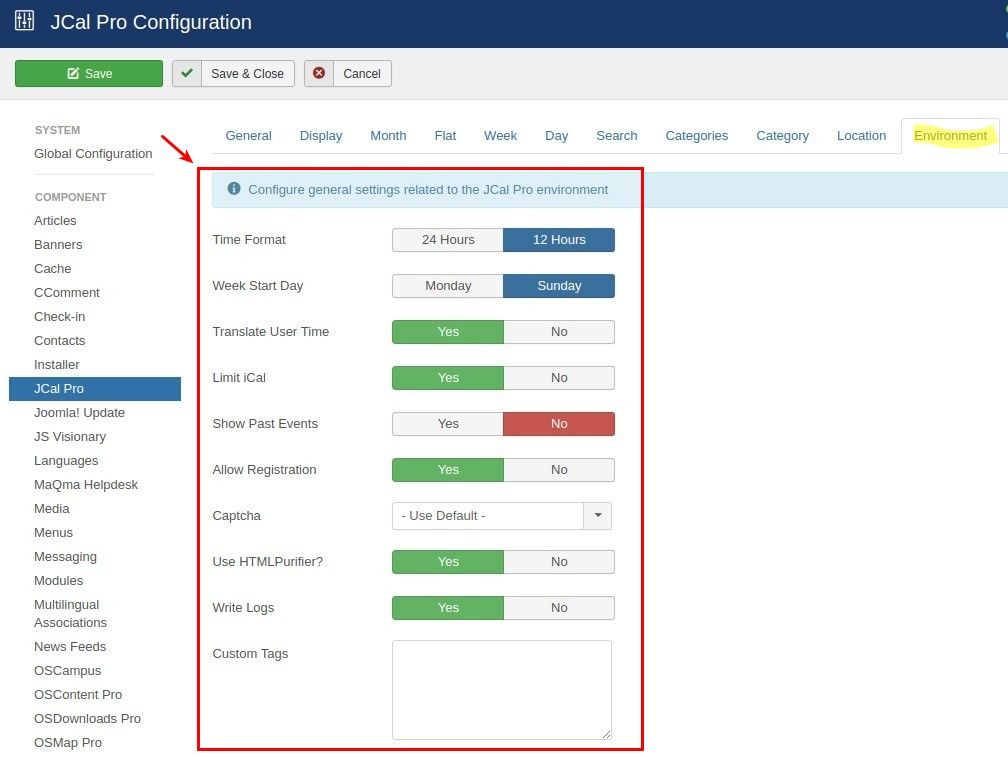Enable Write Logs with Yes

(x=448, y=608)
